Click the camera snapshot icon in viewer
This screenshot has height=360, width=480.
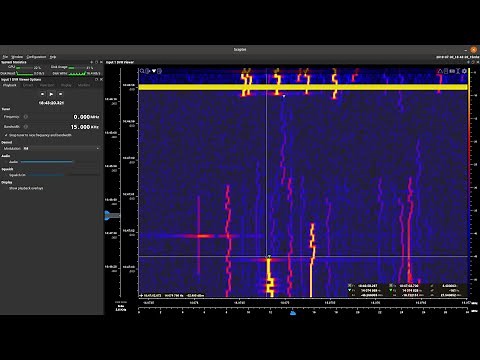[x=452, y=71]
